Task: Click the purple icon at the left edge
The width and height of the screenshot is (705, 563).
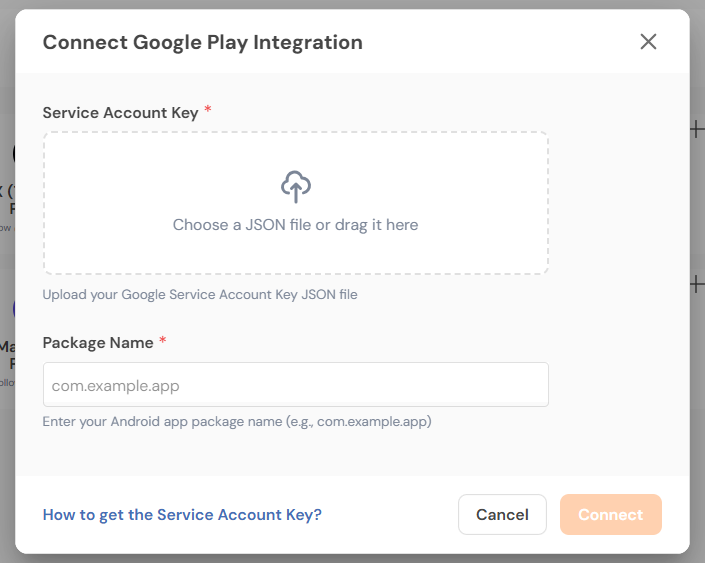Action: tap(13, 309)
